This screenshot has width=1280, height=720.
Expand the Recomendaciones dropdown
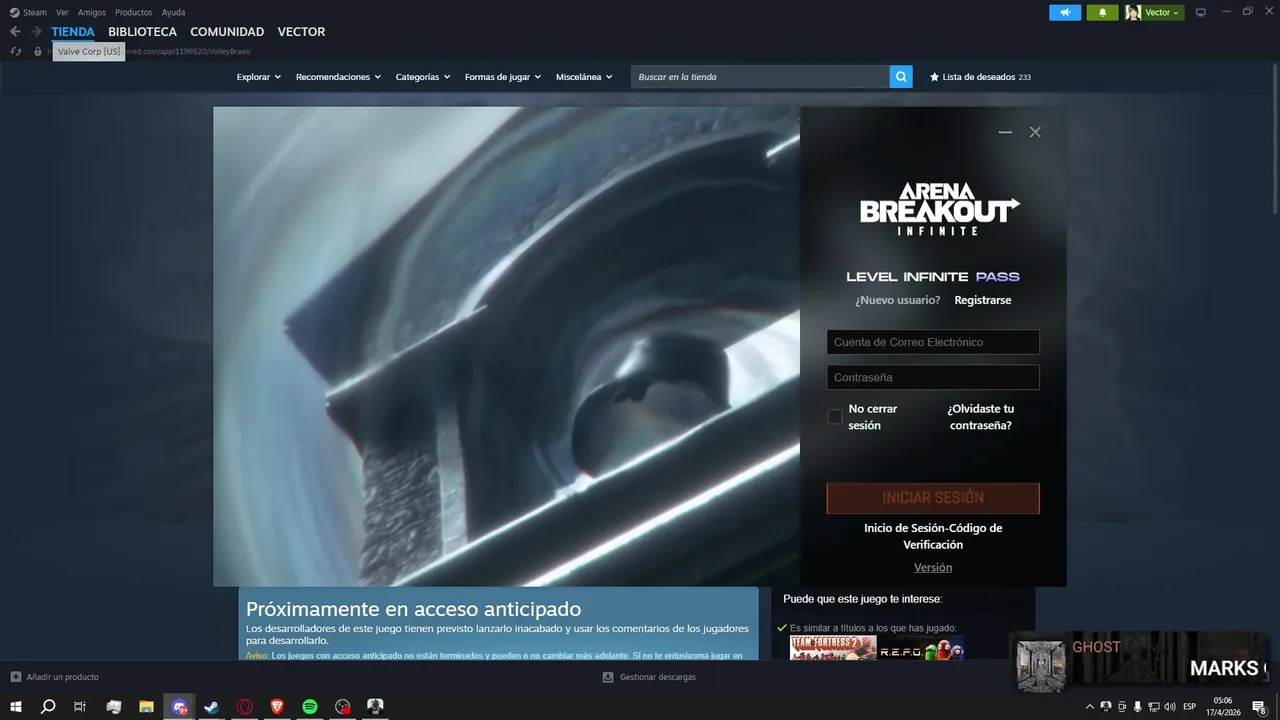tap(338, 77)
